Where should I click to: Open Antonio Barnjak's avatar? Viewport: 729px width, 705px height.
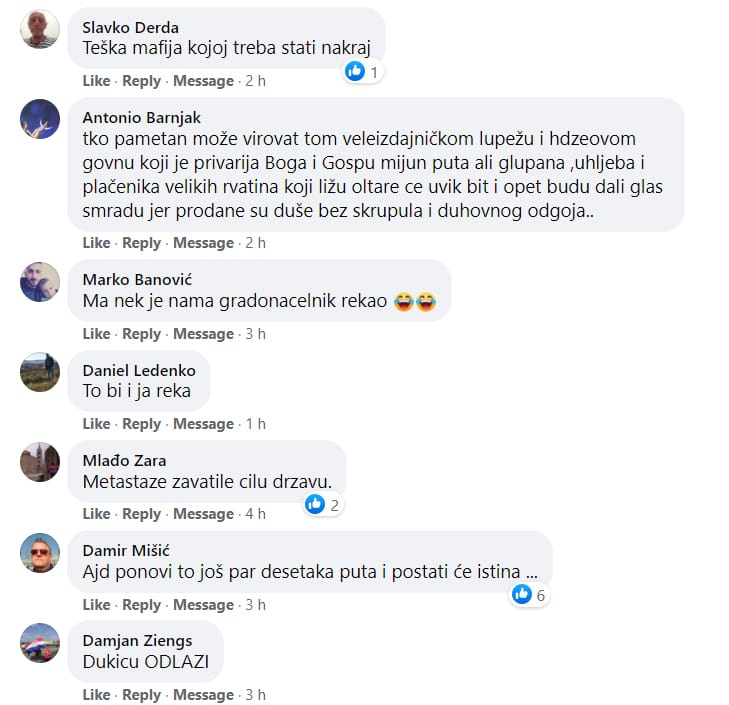coord(40,119)
